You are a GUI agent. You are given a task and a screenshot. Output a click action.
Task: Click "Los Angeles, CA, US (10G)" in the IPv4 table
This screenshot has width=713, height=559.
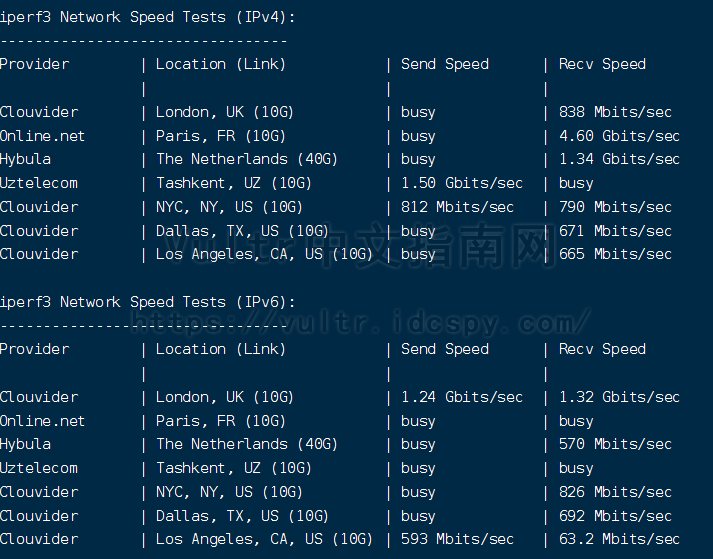click(264, 254)
